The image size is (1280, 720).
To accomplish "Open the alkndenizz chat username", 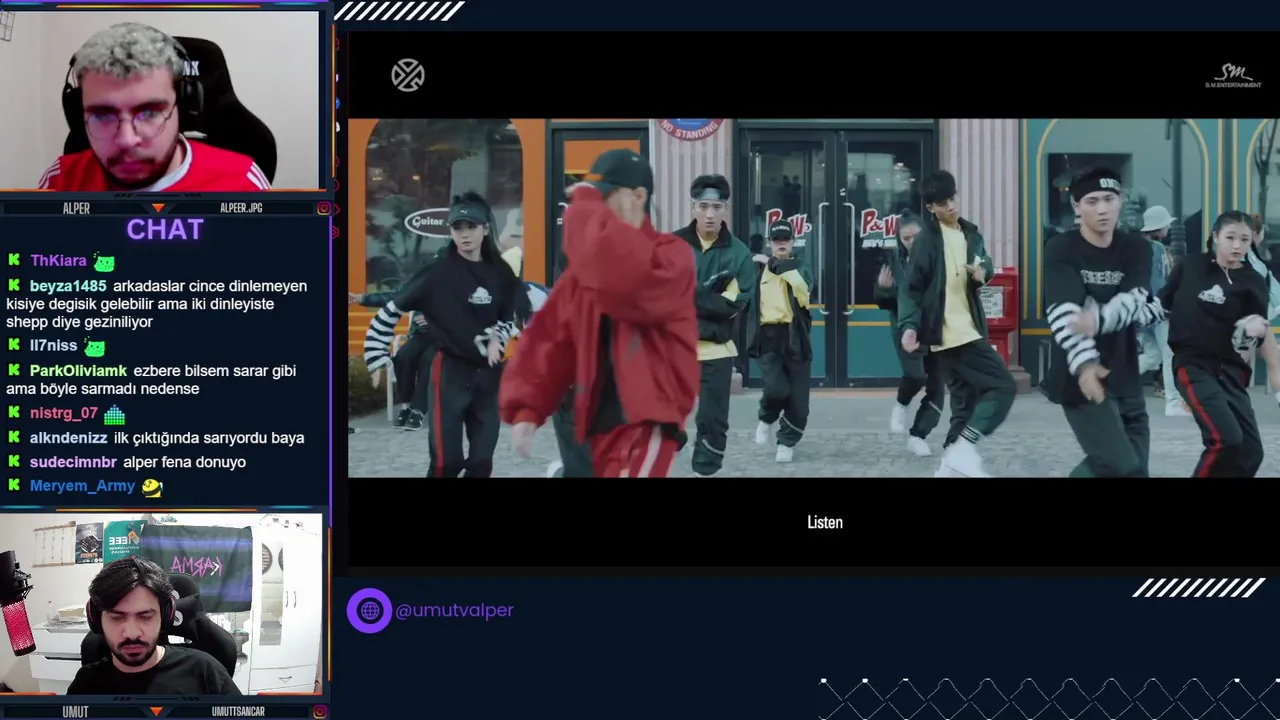I will tap(68, 437).
